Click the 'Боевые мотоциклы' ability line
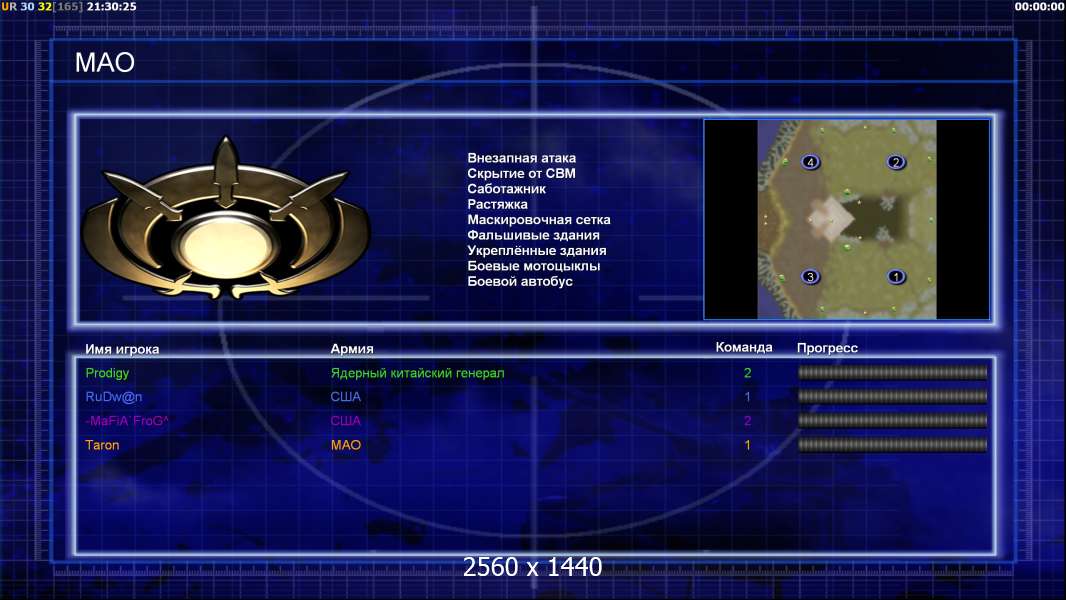Image resolution: width=1066 pixels, height=600 pixels. [534, 266]
